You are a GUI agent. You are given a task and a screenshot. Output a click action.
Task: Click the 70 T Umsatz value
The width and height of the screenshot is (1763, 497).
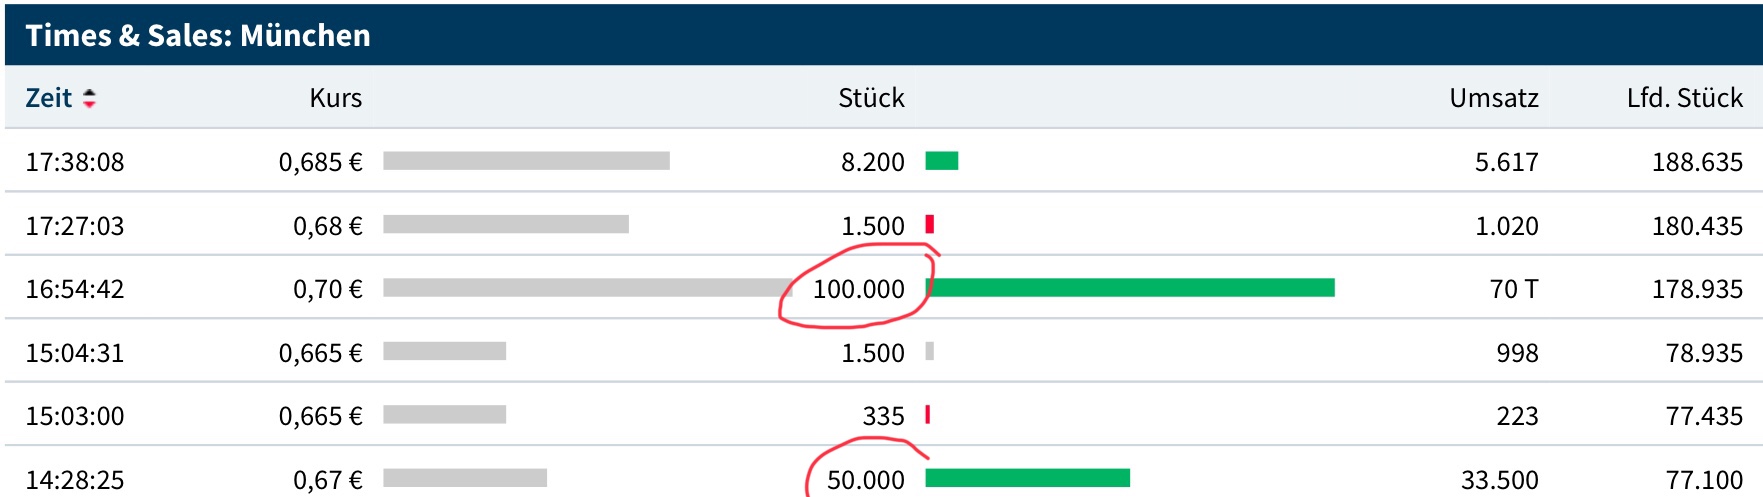coord(1513,289)
